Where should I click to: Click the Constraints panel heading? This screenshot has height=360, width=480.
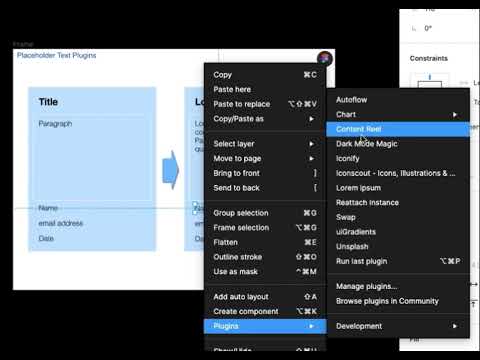[429, 58]
